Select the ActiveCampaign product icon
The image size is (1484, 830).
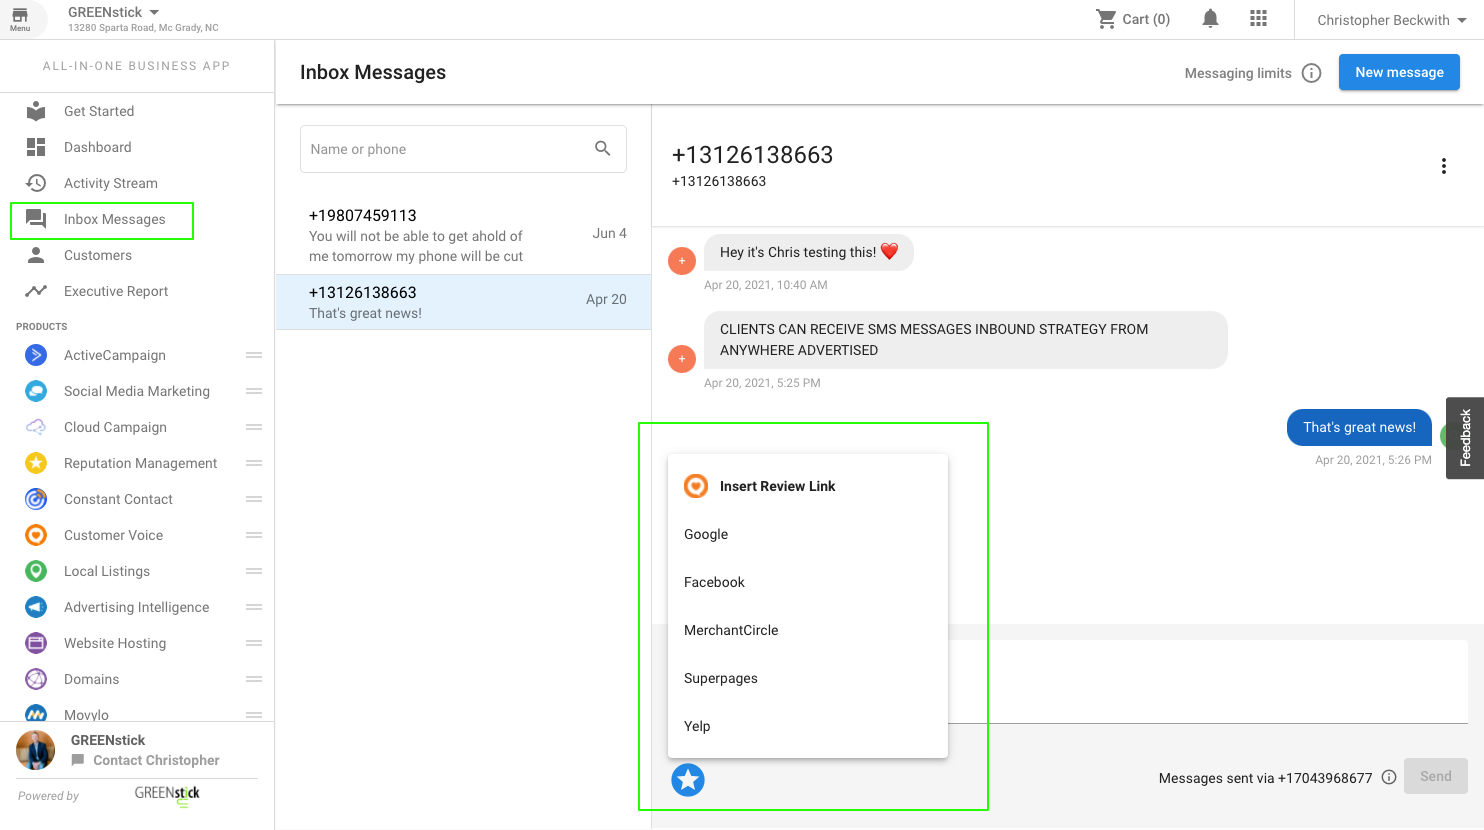tap(36, 355)
